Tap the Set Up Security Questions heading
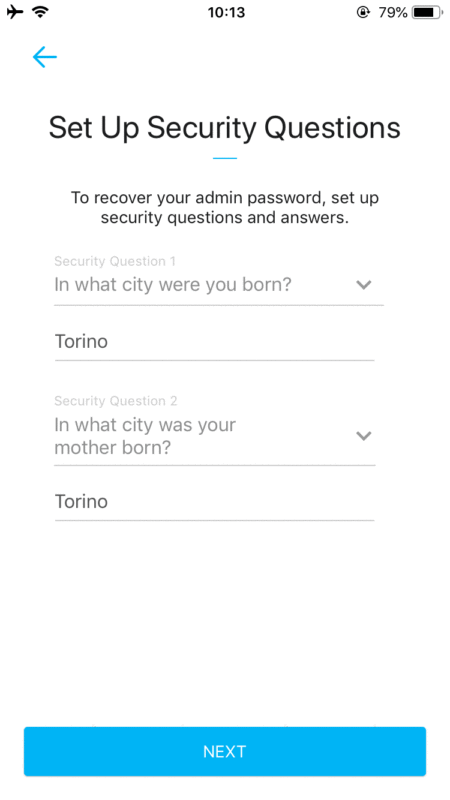The height and width of the screenshot is (800, 450). click(x=224, y=128)
